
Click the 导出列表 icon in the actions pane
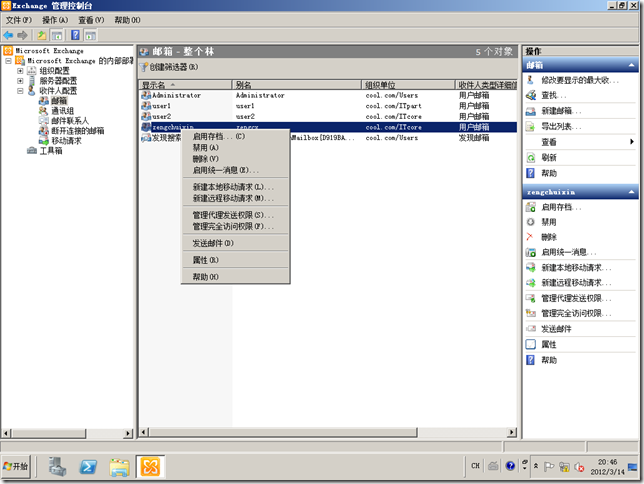(x=531, y=126)
